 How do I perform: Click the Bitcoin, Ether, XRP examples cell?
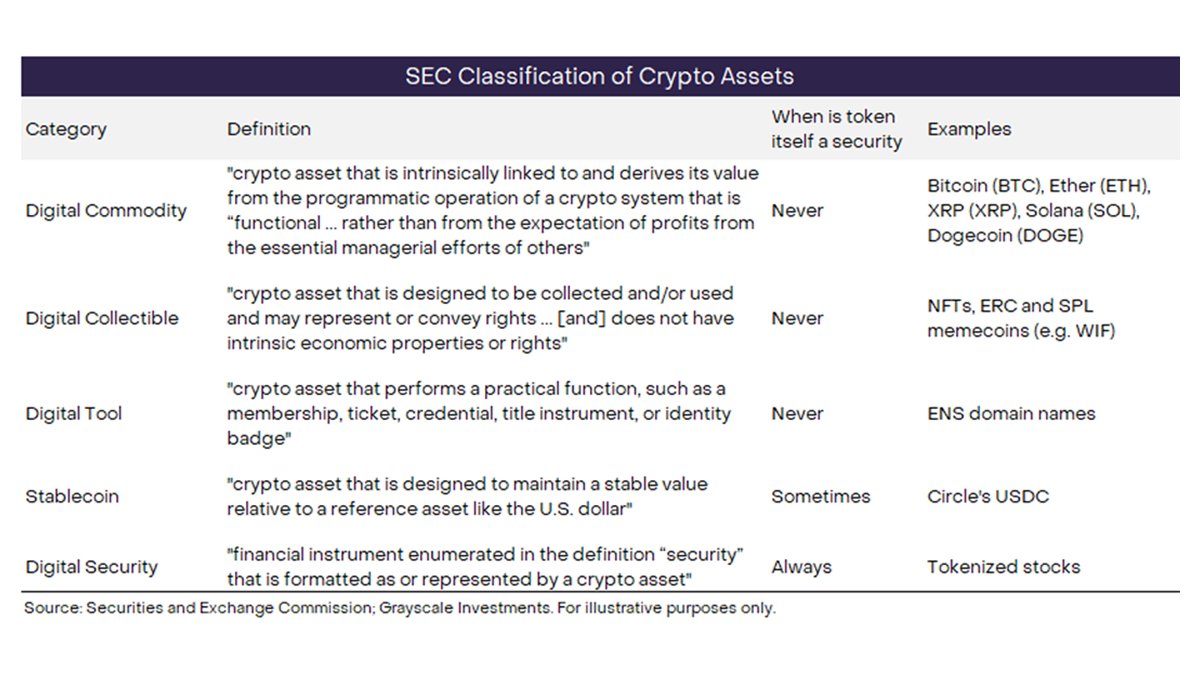click(x=1040, y=210)
